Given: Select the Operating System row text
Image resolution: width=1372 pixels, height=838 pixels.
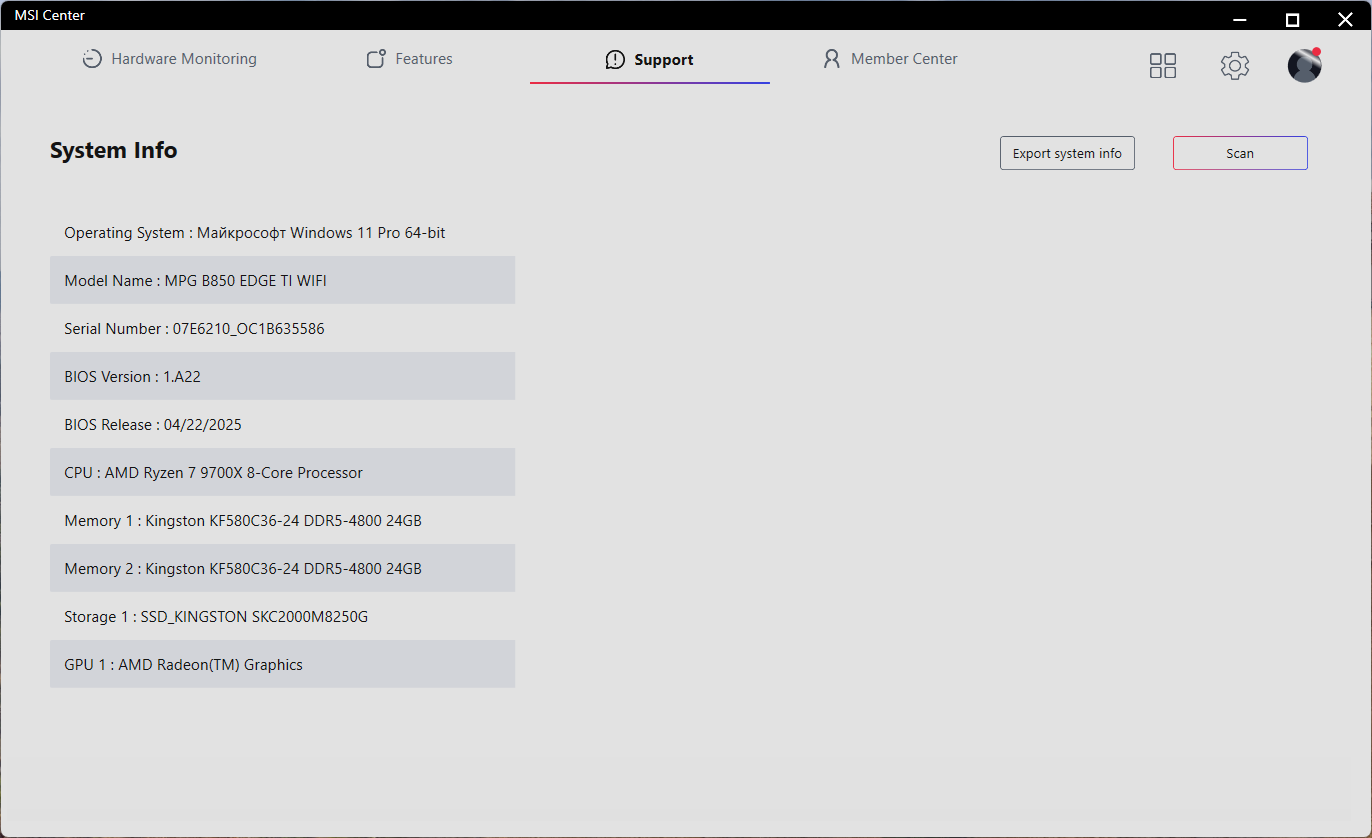Looking at the screenshot, I should click(255, 233).
